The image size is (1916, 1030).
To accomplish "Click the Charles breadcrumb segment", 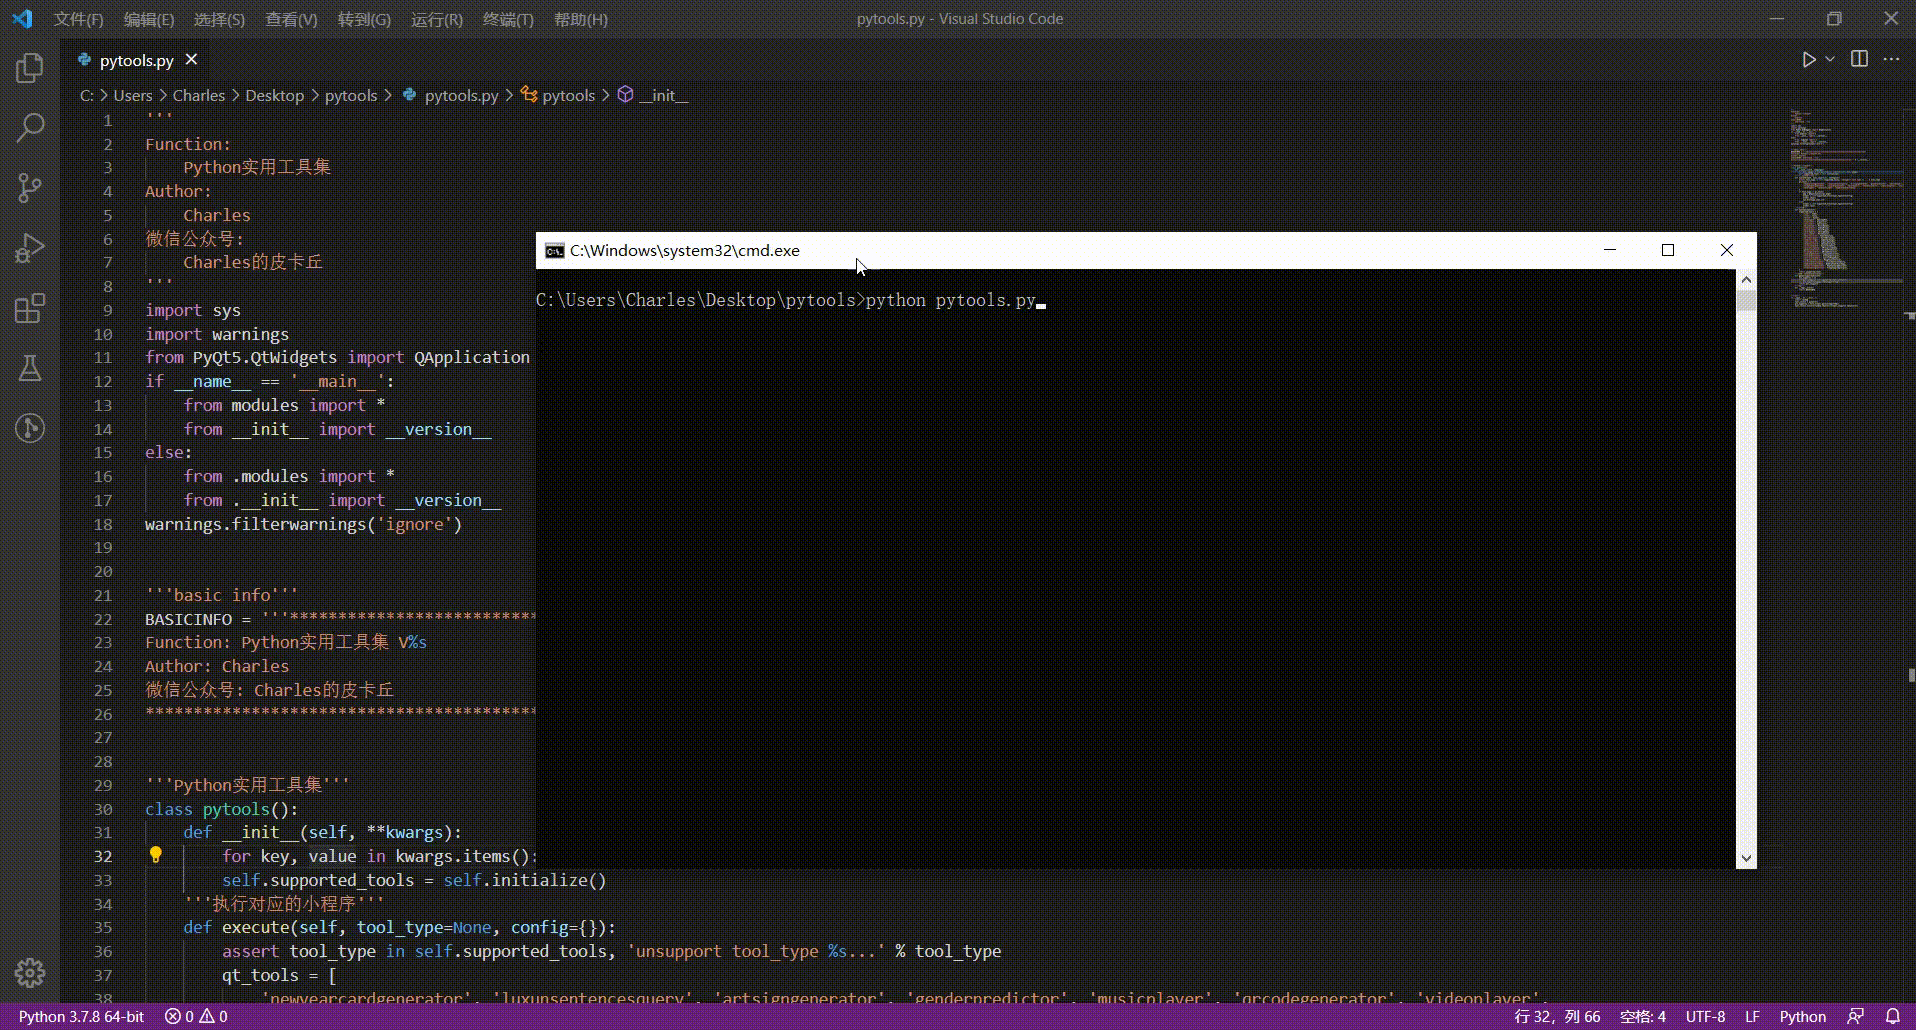I will [199, 95].
